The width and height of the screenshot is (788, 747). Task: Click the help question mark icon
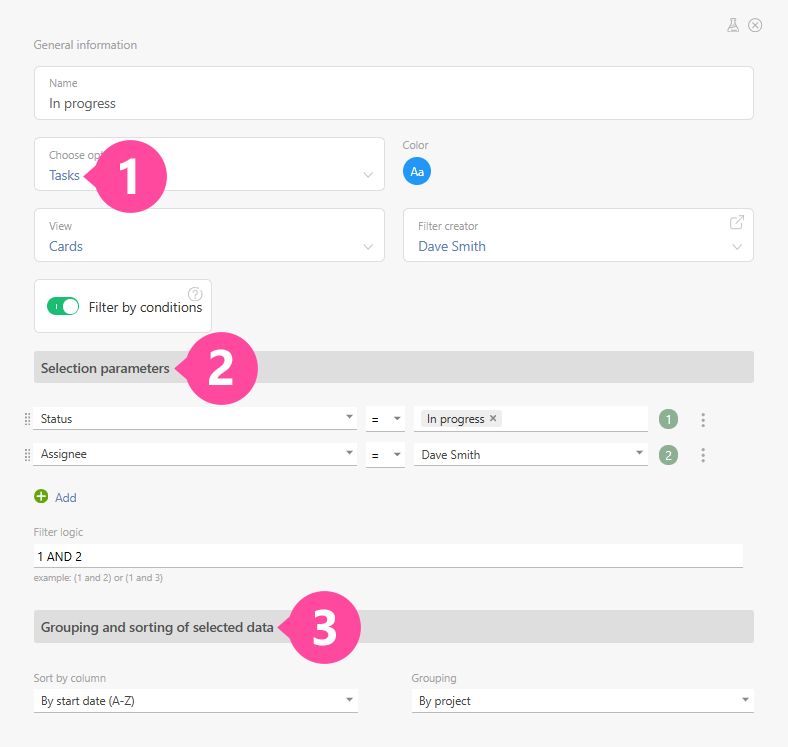[195, 294]
